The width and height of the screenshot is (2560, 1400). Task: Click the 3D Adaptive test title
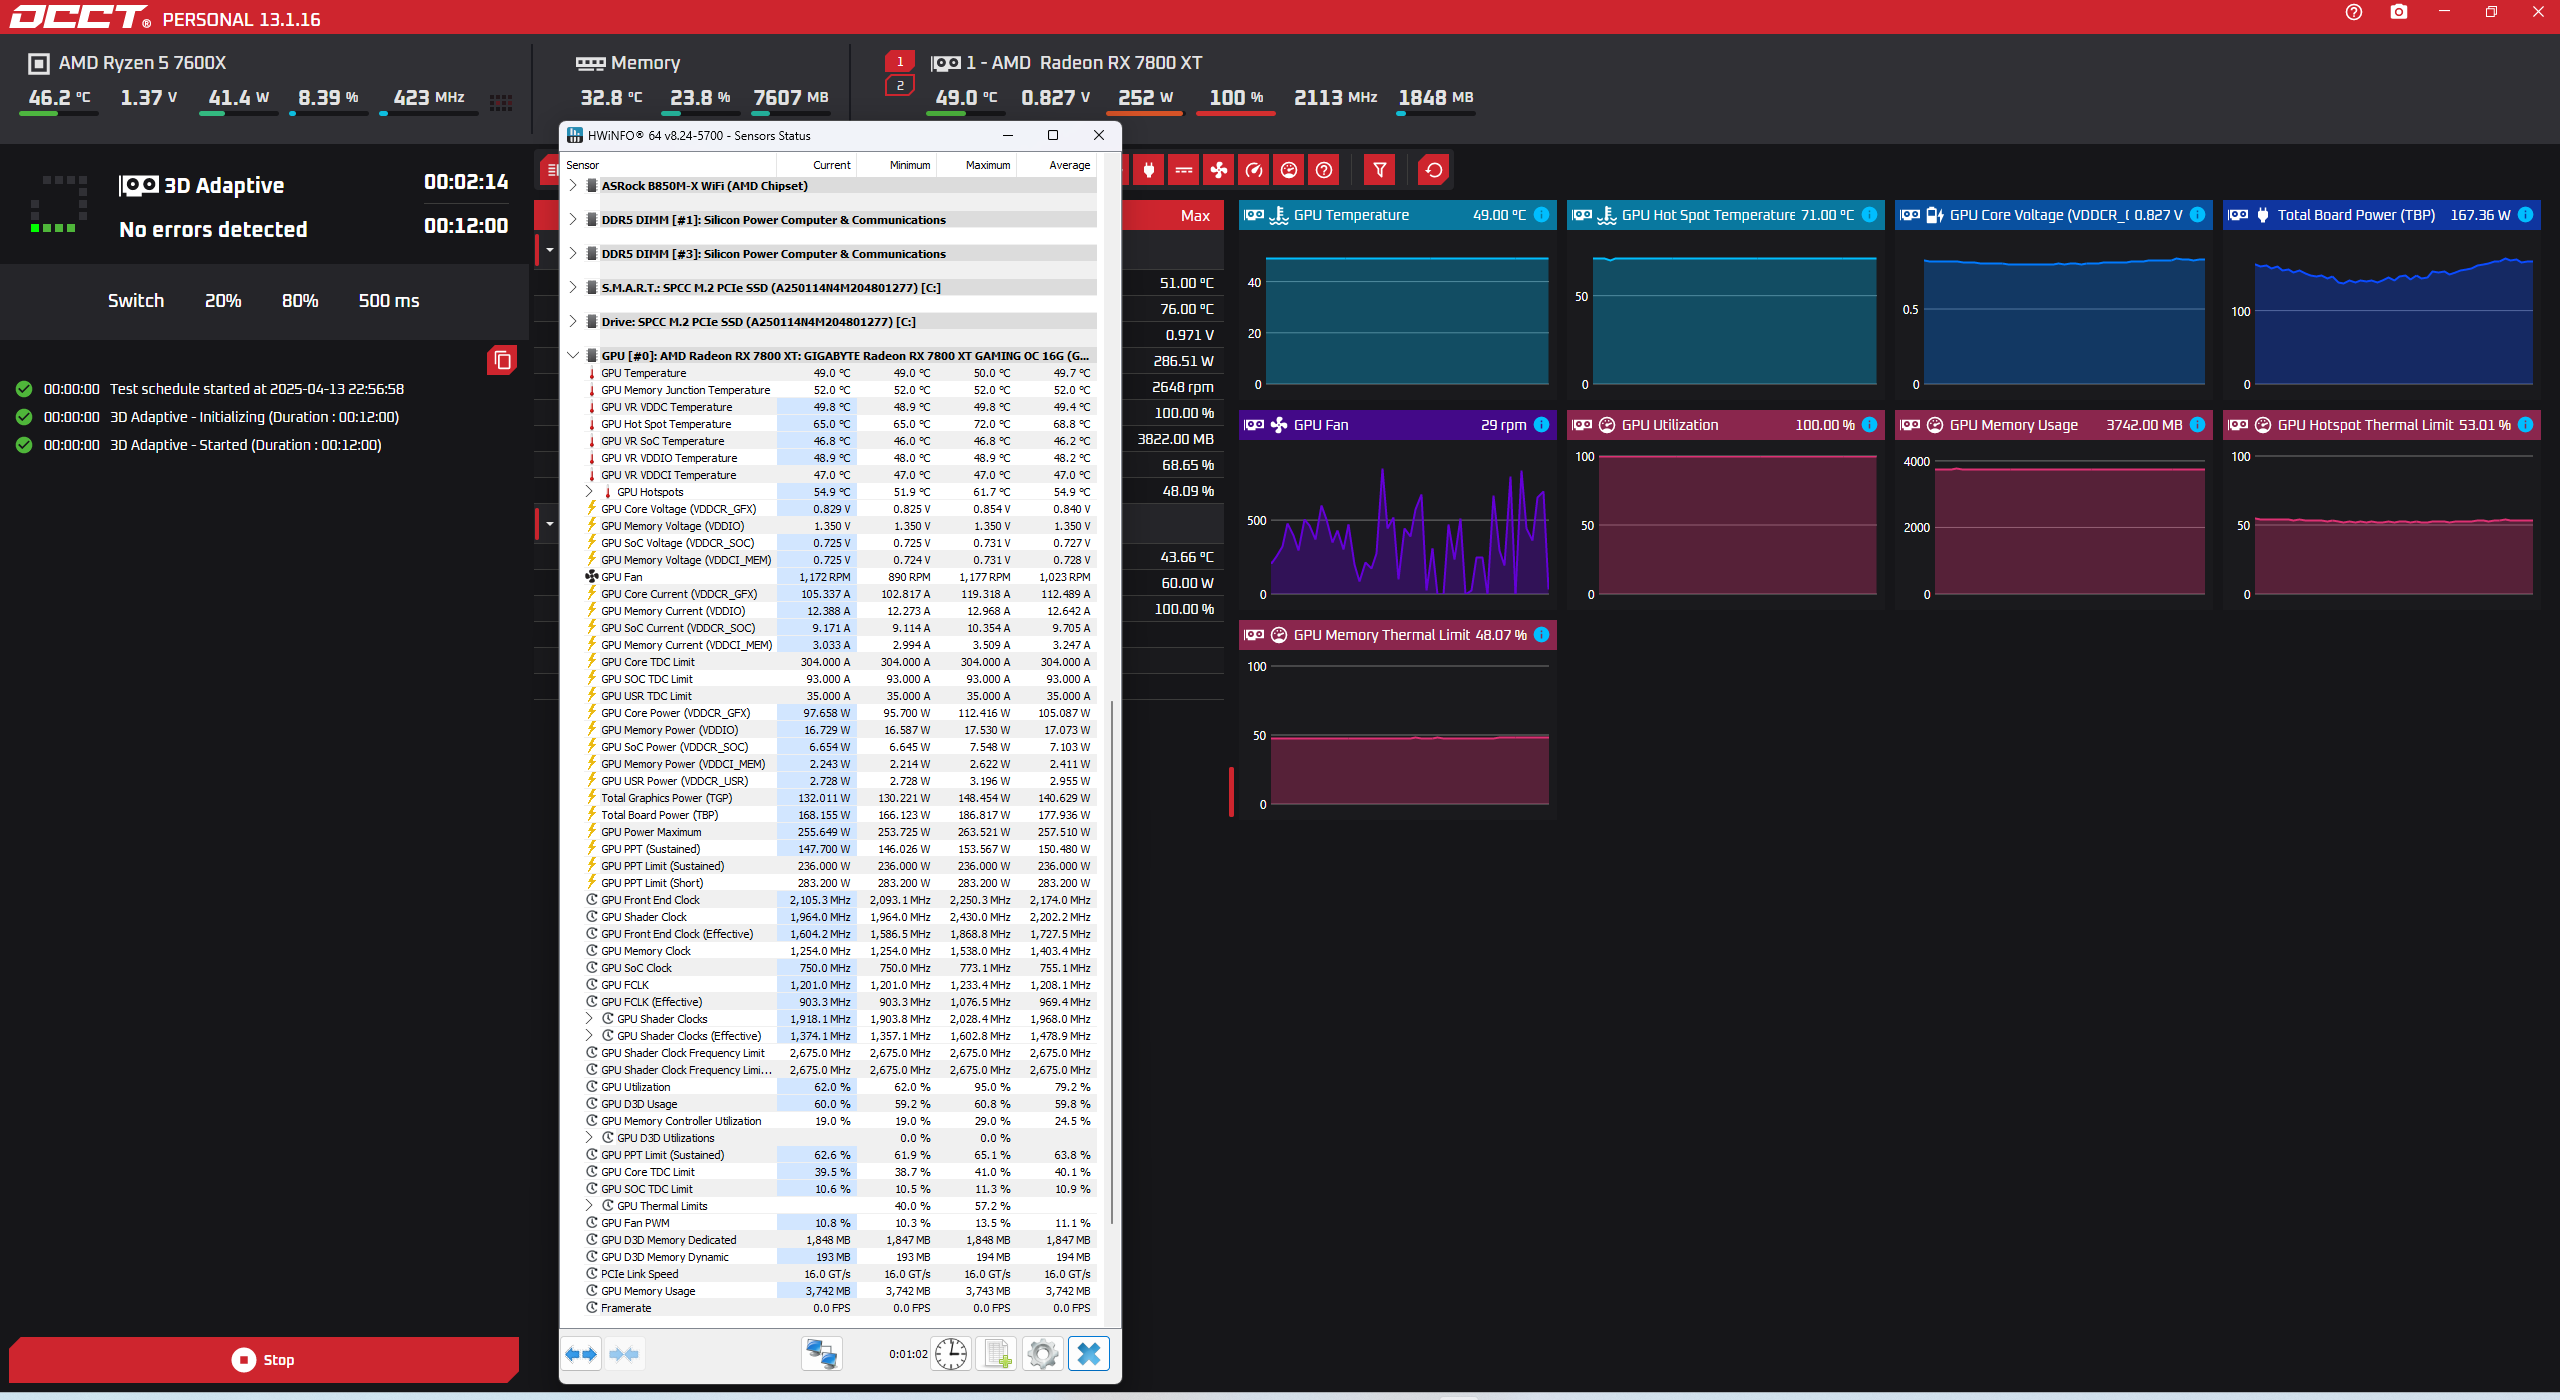click(224, 186)
